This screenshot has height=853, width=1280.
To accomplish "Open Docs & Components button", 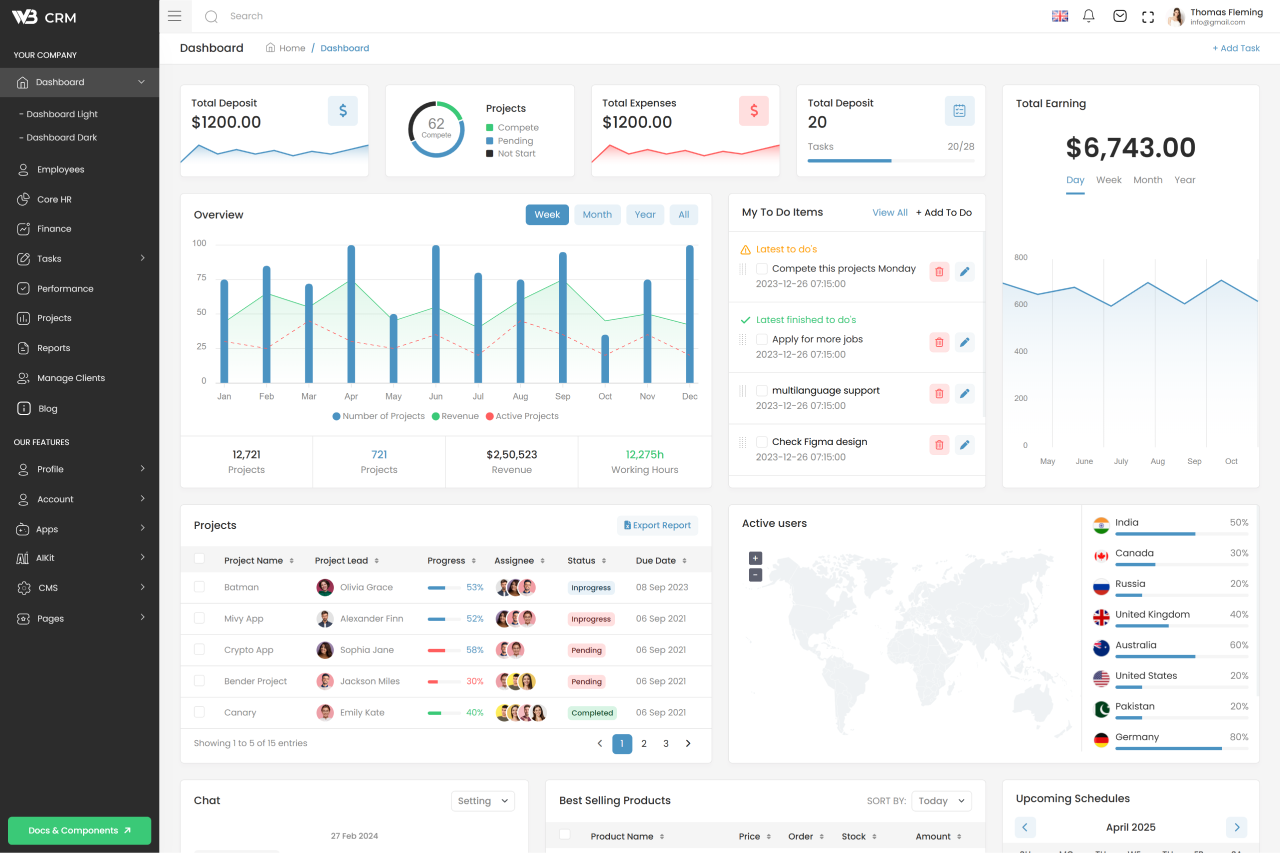I will click(x=79, y=830).
